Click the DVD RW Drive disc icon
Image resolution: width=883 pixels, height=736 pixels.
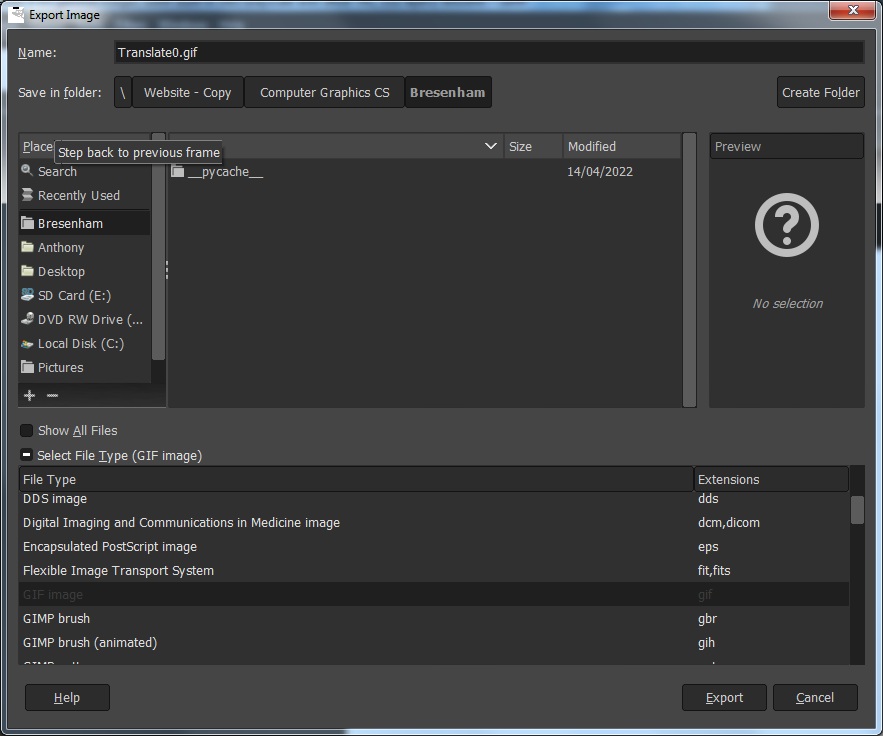(27, 319)
